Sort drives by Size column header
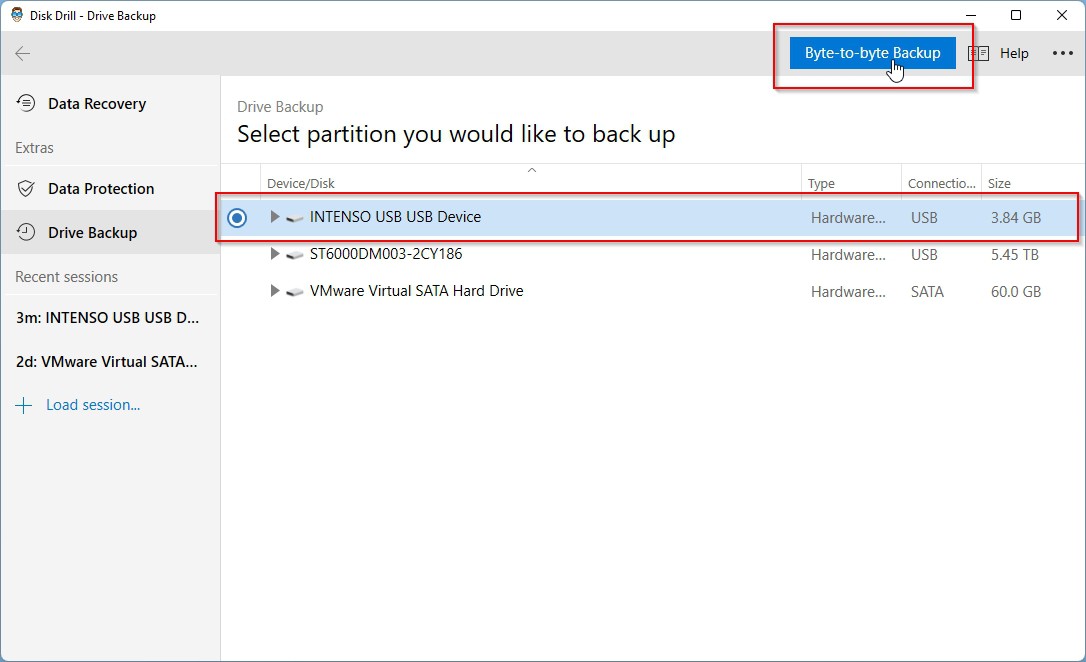This screenshot has height=662, width=1086. (999, 184)
